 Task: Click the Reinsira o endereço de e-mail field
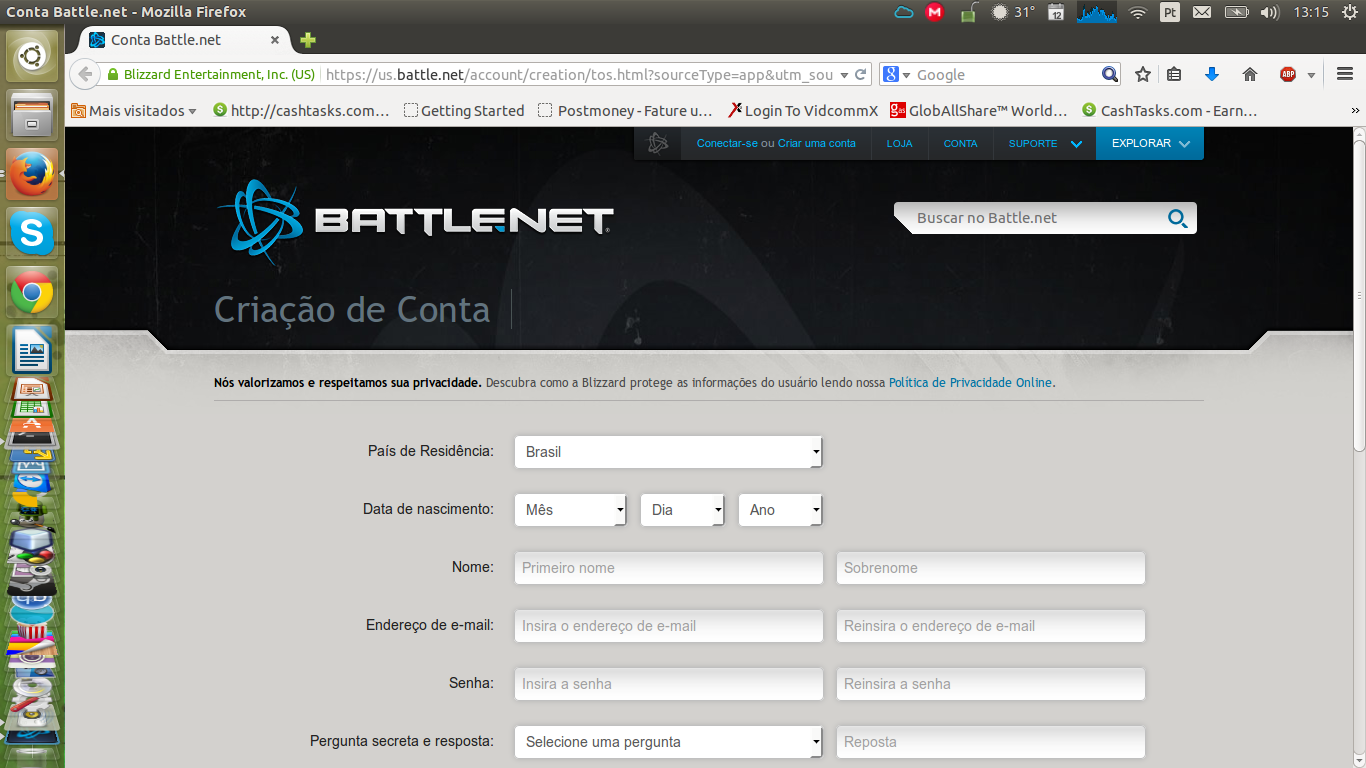click(x=990, y=626)
